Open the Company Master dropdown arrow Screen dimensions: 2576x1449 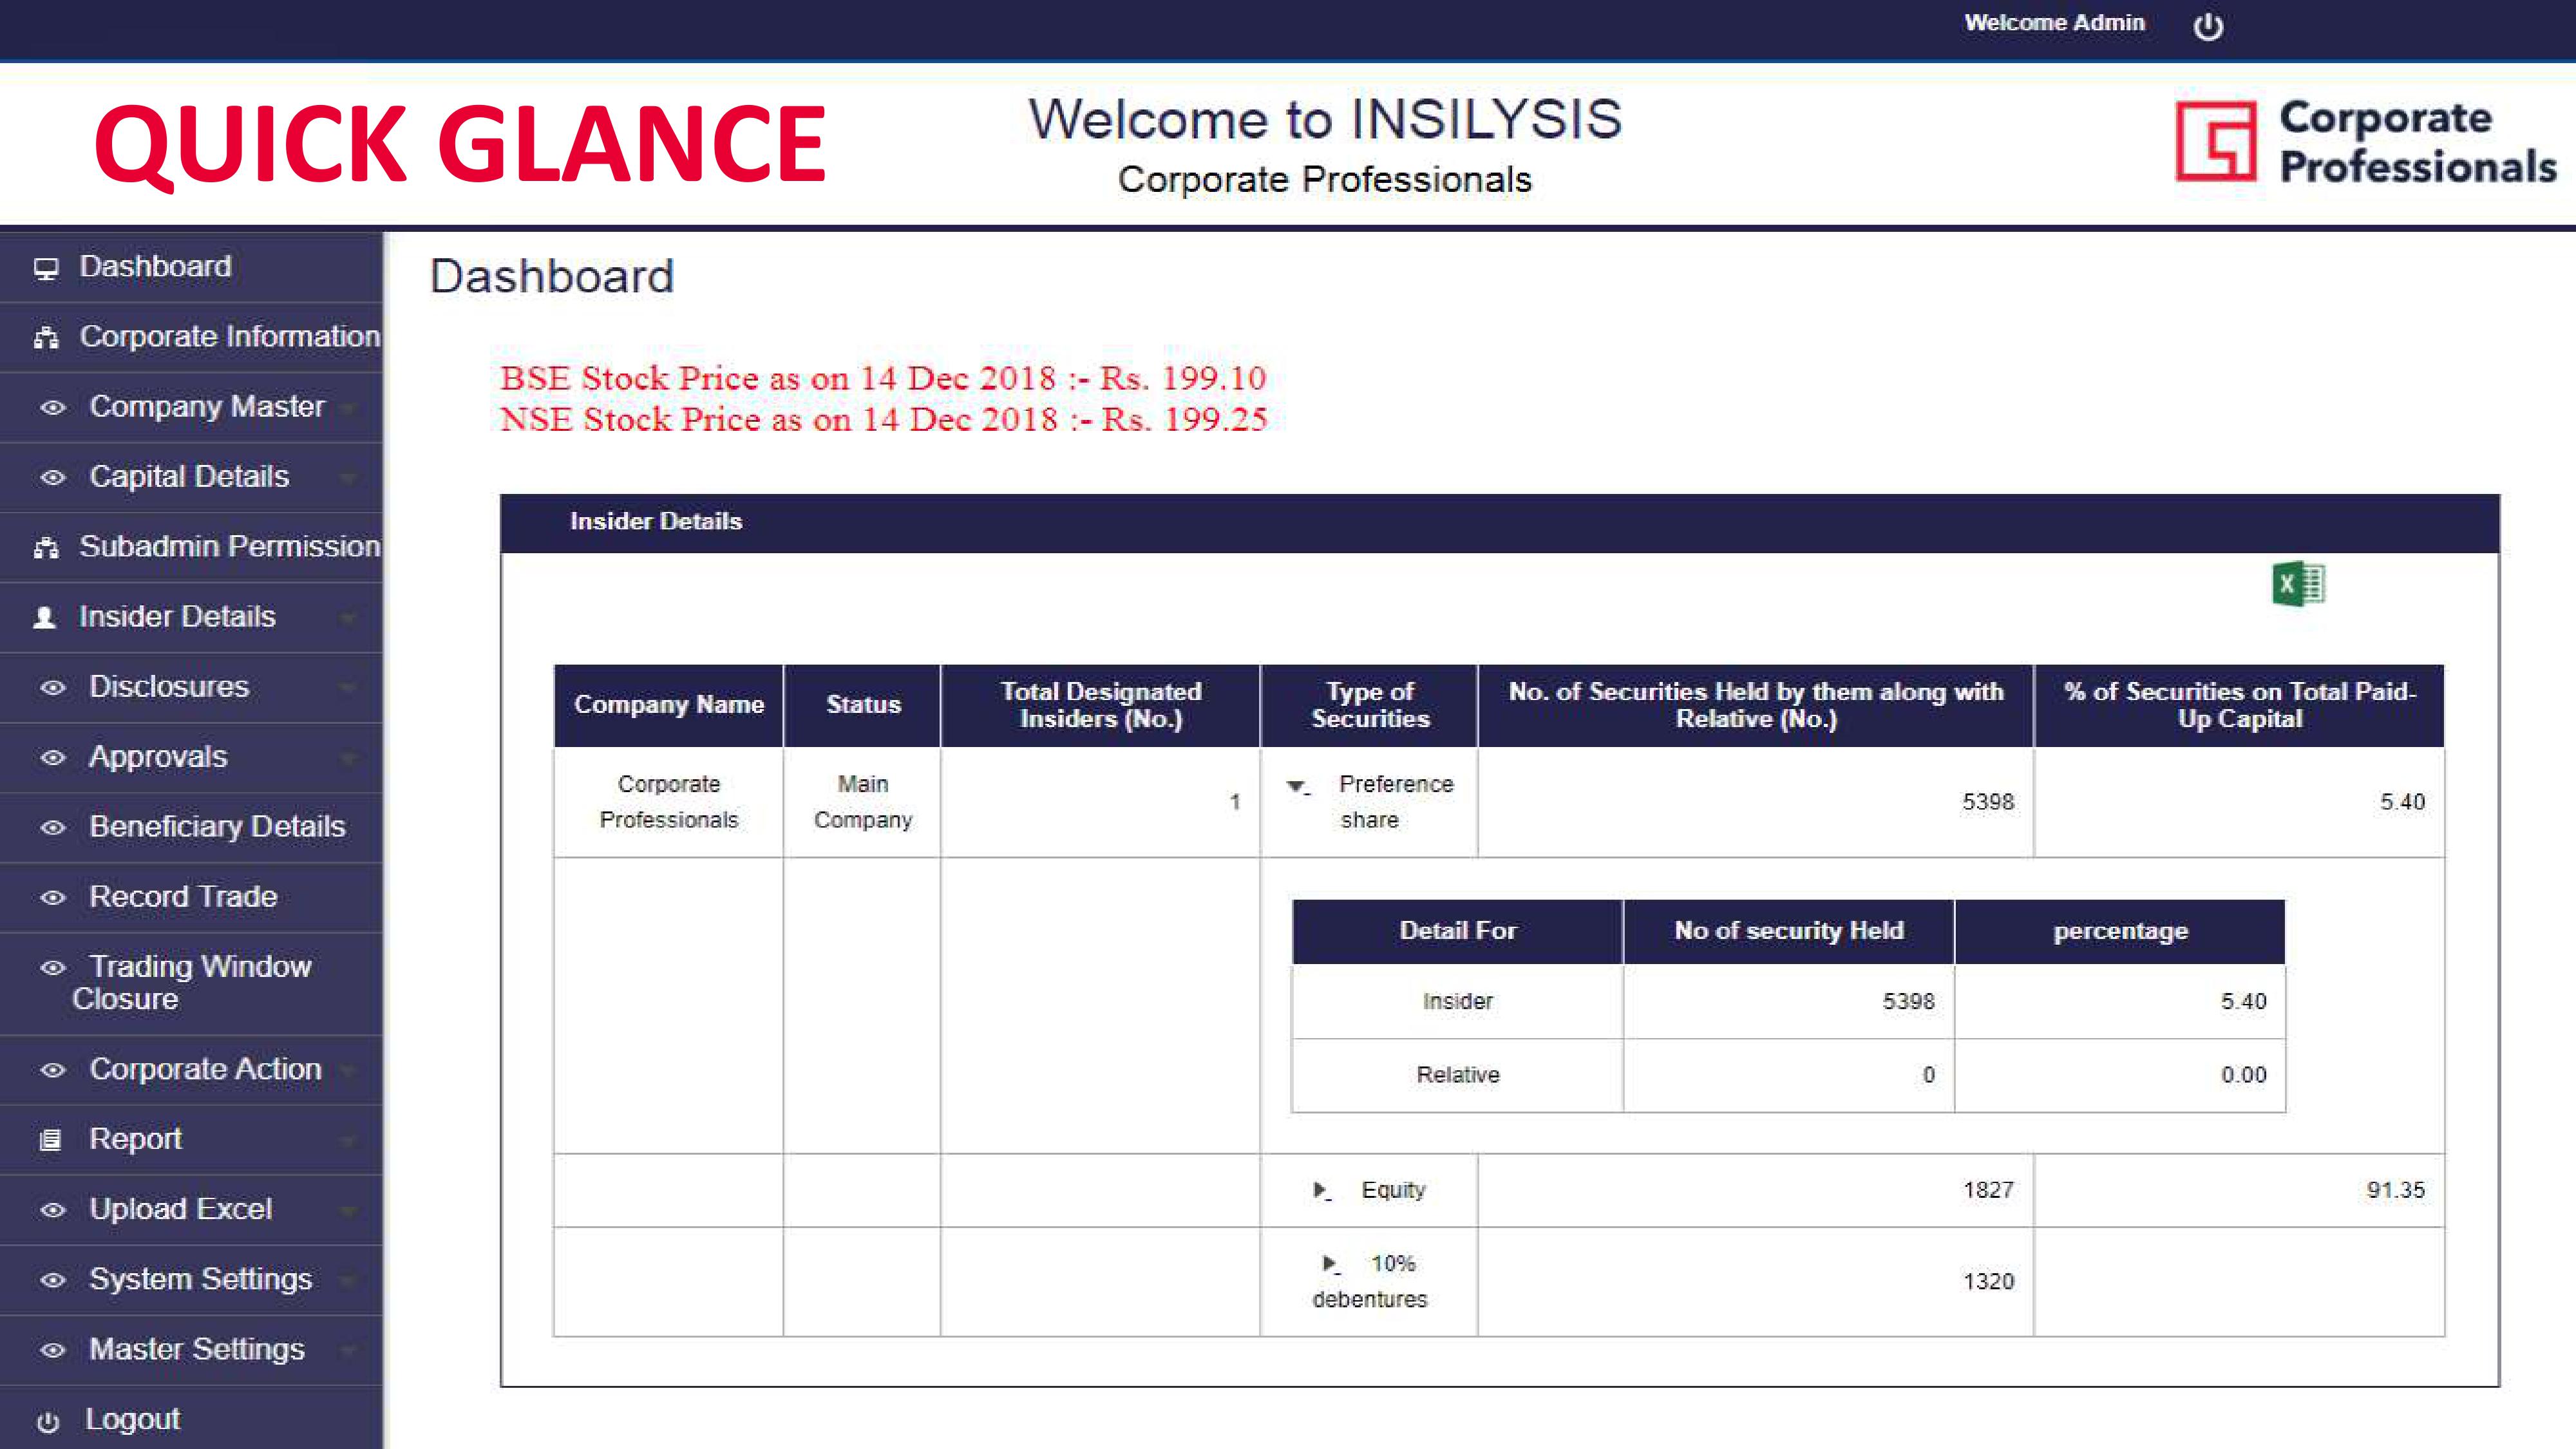348,408
